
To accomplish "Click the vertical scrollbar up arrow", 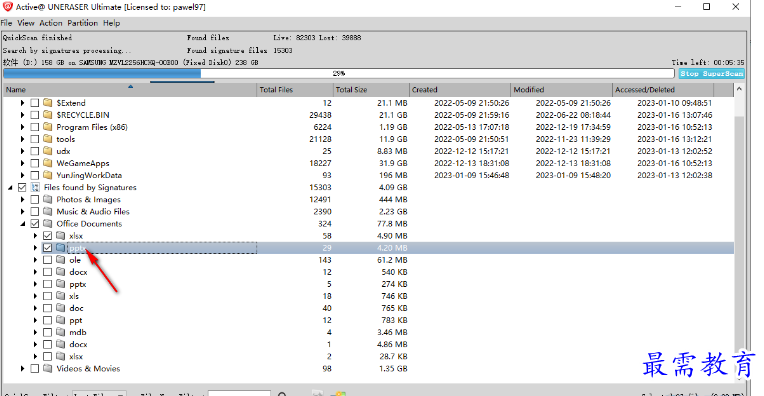I will point(739,89).
